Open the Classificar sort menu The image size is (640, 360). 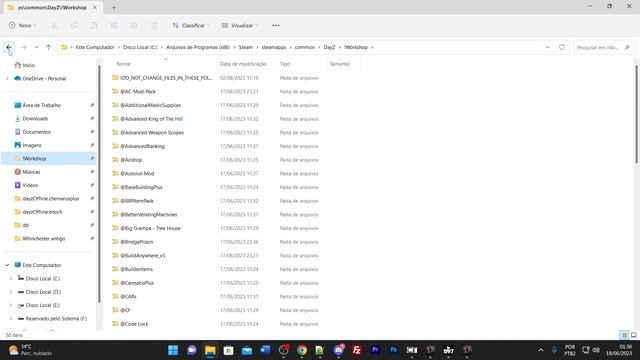click(191, 25)
